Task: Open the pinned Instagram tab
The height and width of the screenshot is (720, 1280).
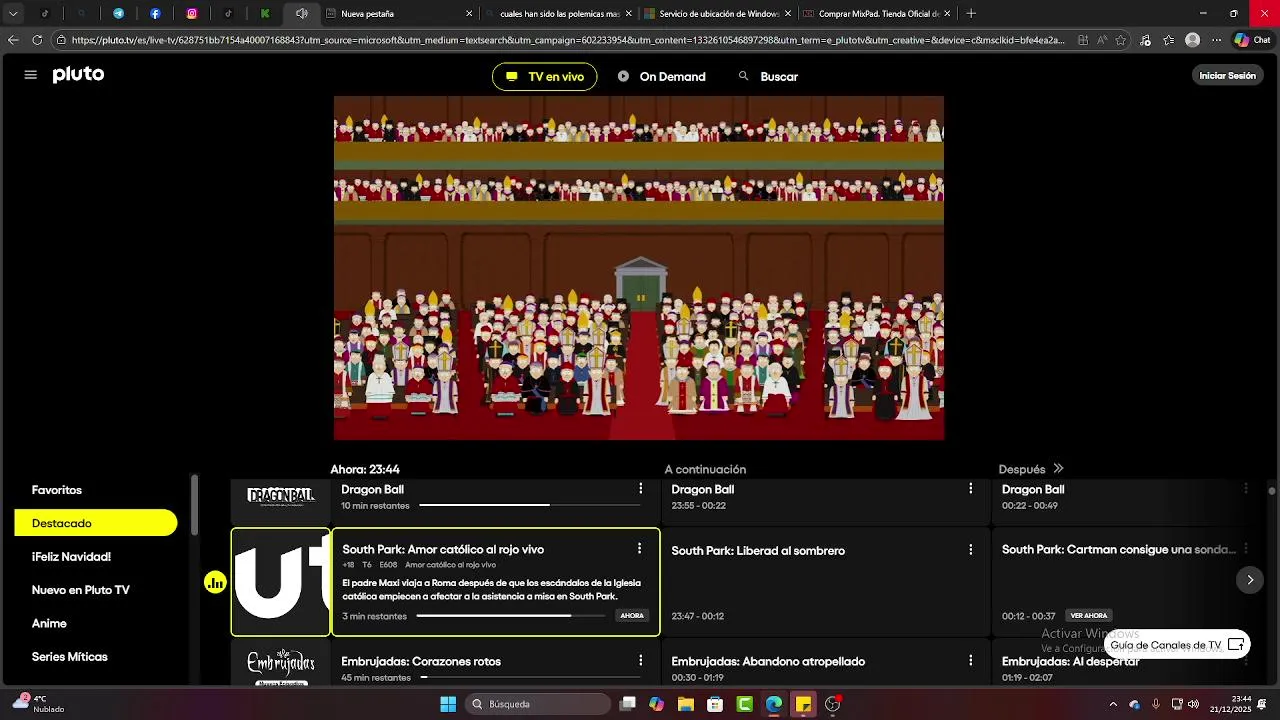Action: (192, 14)
